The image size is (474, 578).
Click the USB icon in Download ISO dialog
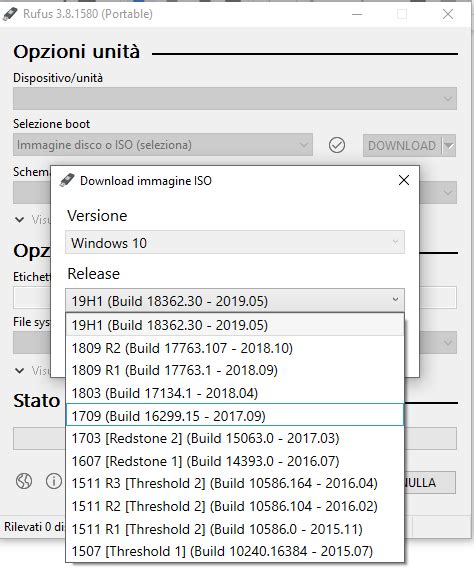click(67, 180)
